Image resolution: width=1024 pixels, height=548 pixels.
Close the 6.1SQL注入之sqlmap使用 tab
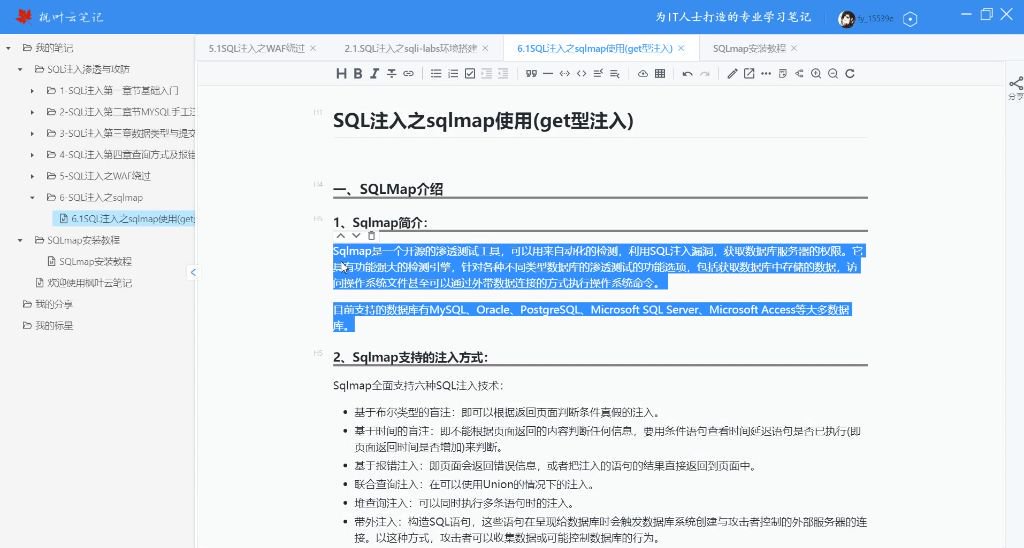681,48
